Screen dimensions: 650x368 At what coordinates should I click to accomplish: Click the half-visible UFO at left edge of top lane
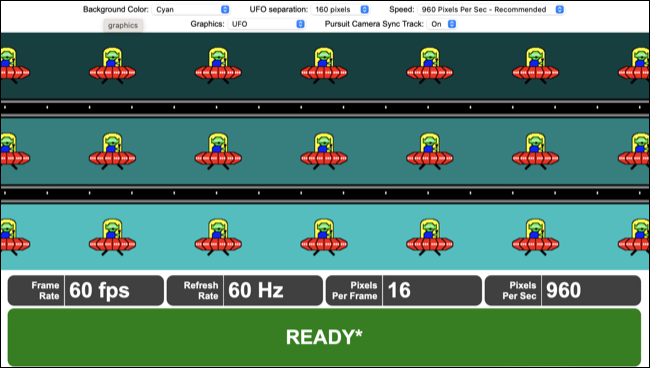[x=15, y=66]
